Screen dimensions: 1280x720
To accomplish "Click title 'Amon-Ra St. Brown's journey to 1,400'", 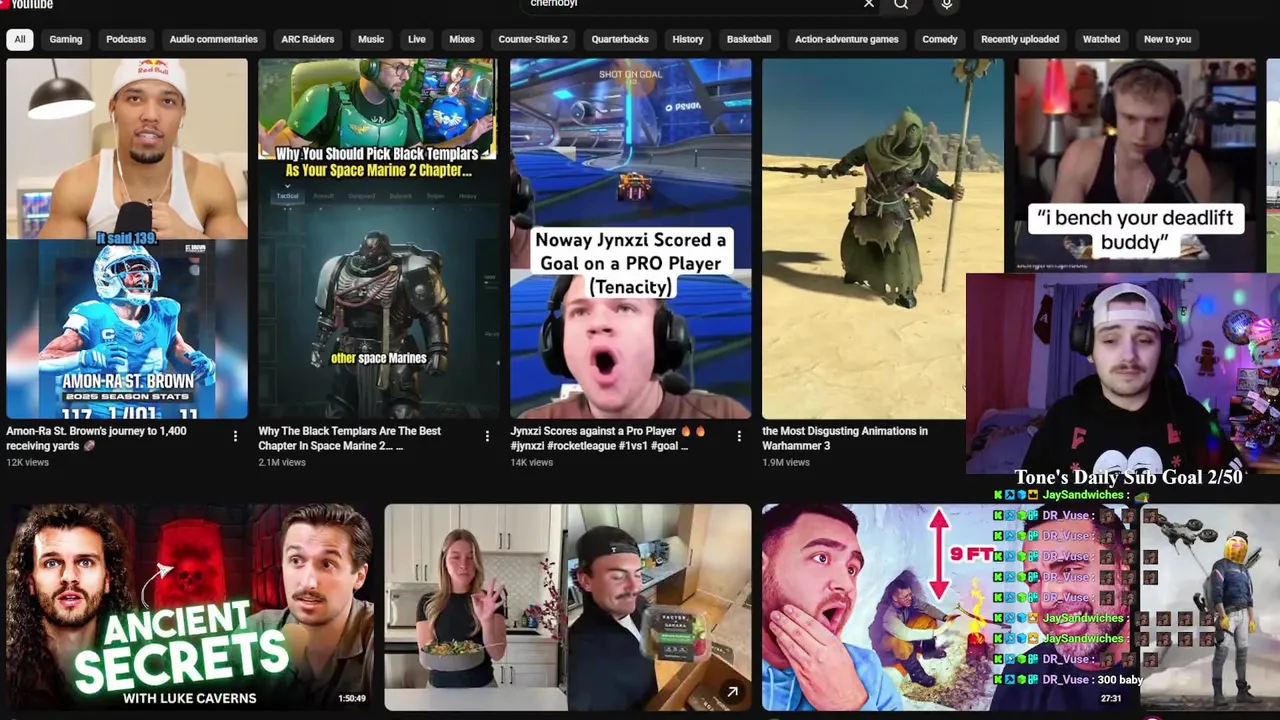I will [x=96, y=438].
